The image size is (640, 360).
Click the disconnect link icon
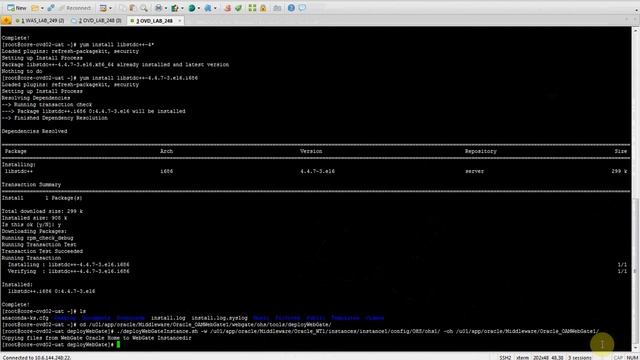(x=51, y=8)
